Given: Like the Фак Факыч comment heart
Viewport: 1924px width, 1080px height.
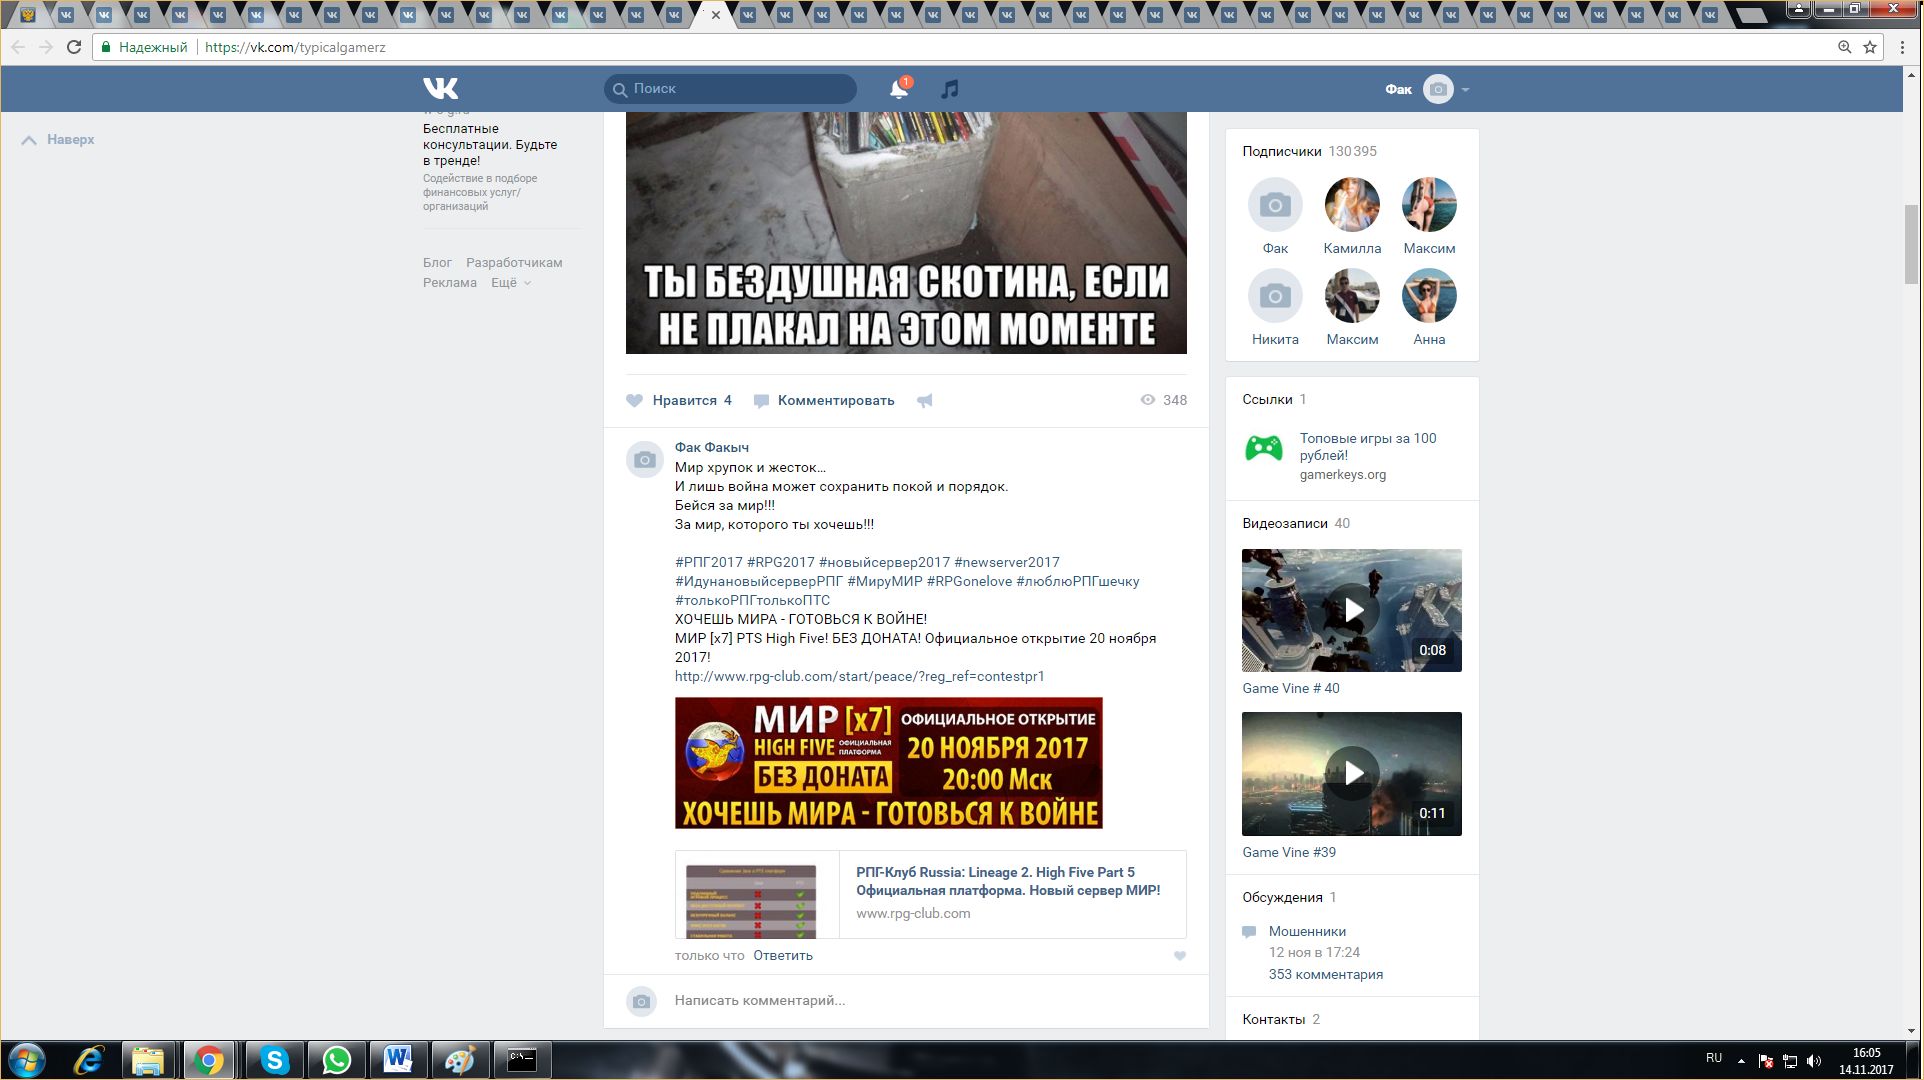Looking at the screenshot, I should click(x=1180, y=956).
